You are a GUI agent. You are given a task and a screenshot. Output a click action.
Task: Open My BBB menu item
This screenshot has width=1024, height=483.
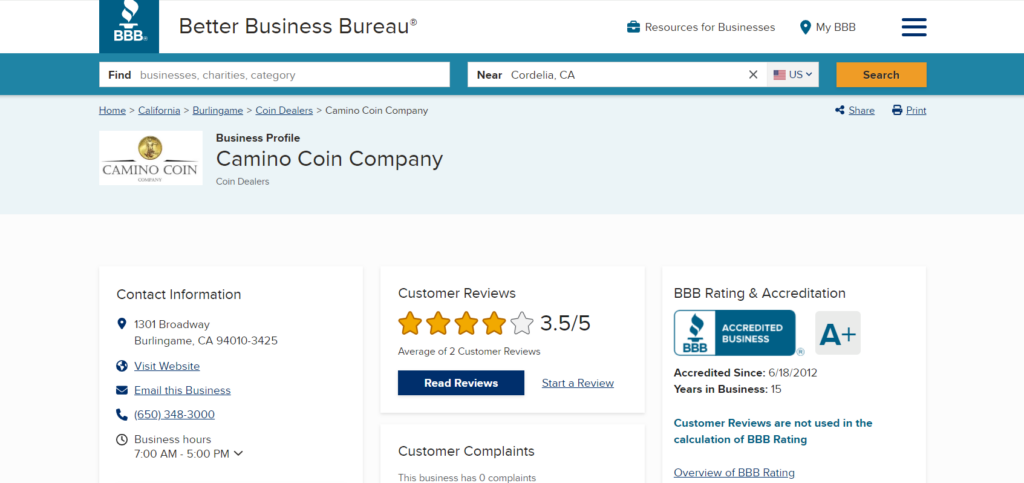tap(828, 27)
